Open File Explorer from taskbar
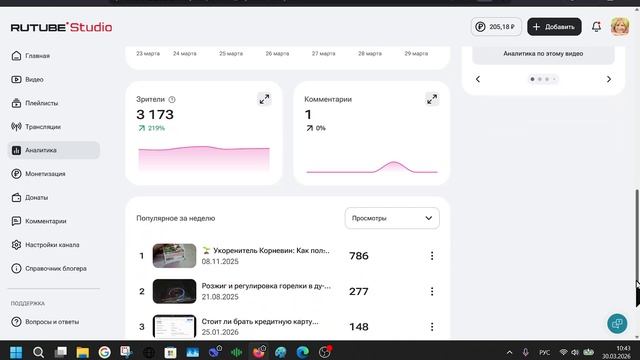The image size is (640, 360). coord(82,352)
